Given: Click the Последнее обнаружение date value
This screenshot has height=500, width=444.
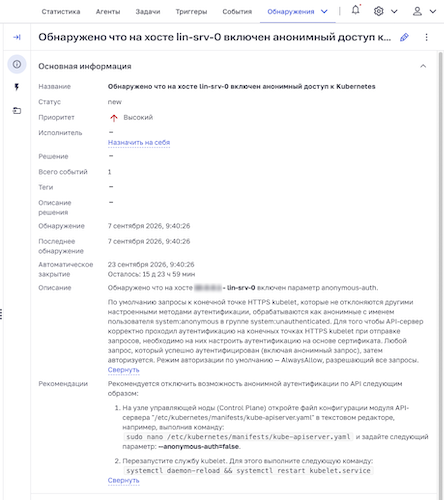Looking at the screenshot, I should [149, 241].
